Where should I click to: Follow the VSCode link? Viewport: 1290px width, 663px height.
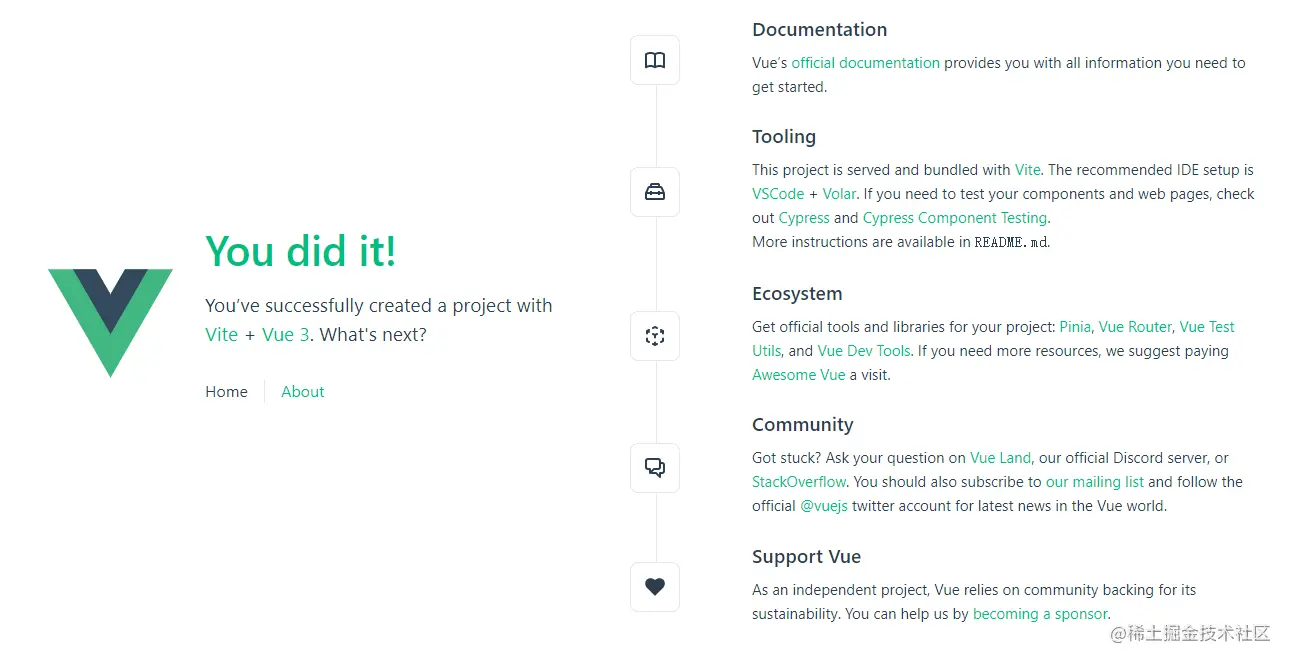[778, 194]
